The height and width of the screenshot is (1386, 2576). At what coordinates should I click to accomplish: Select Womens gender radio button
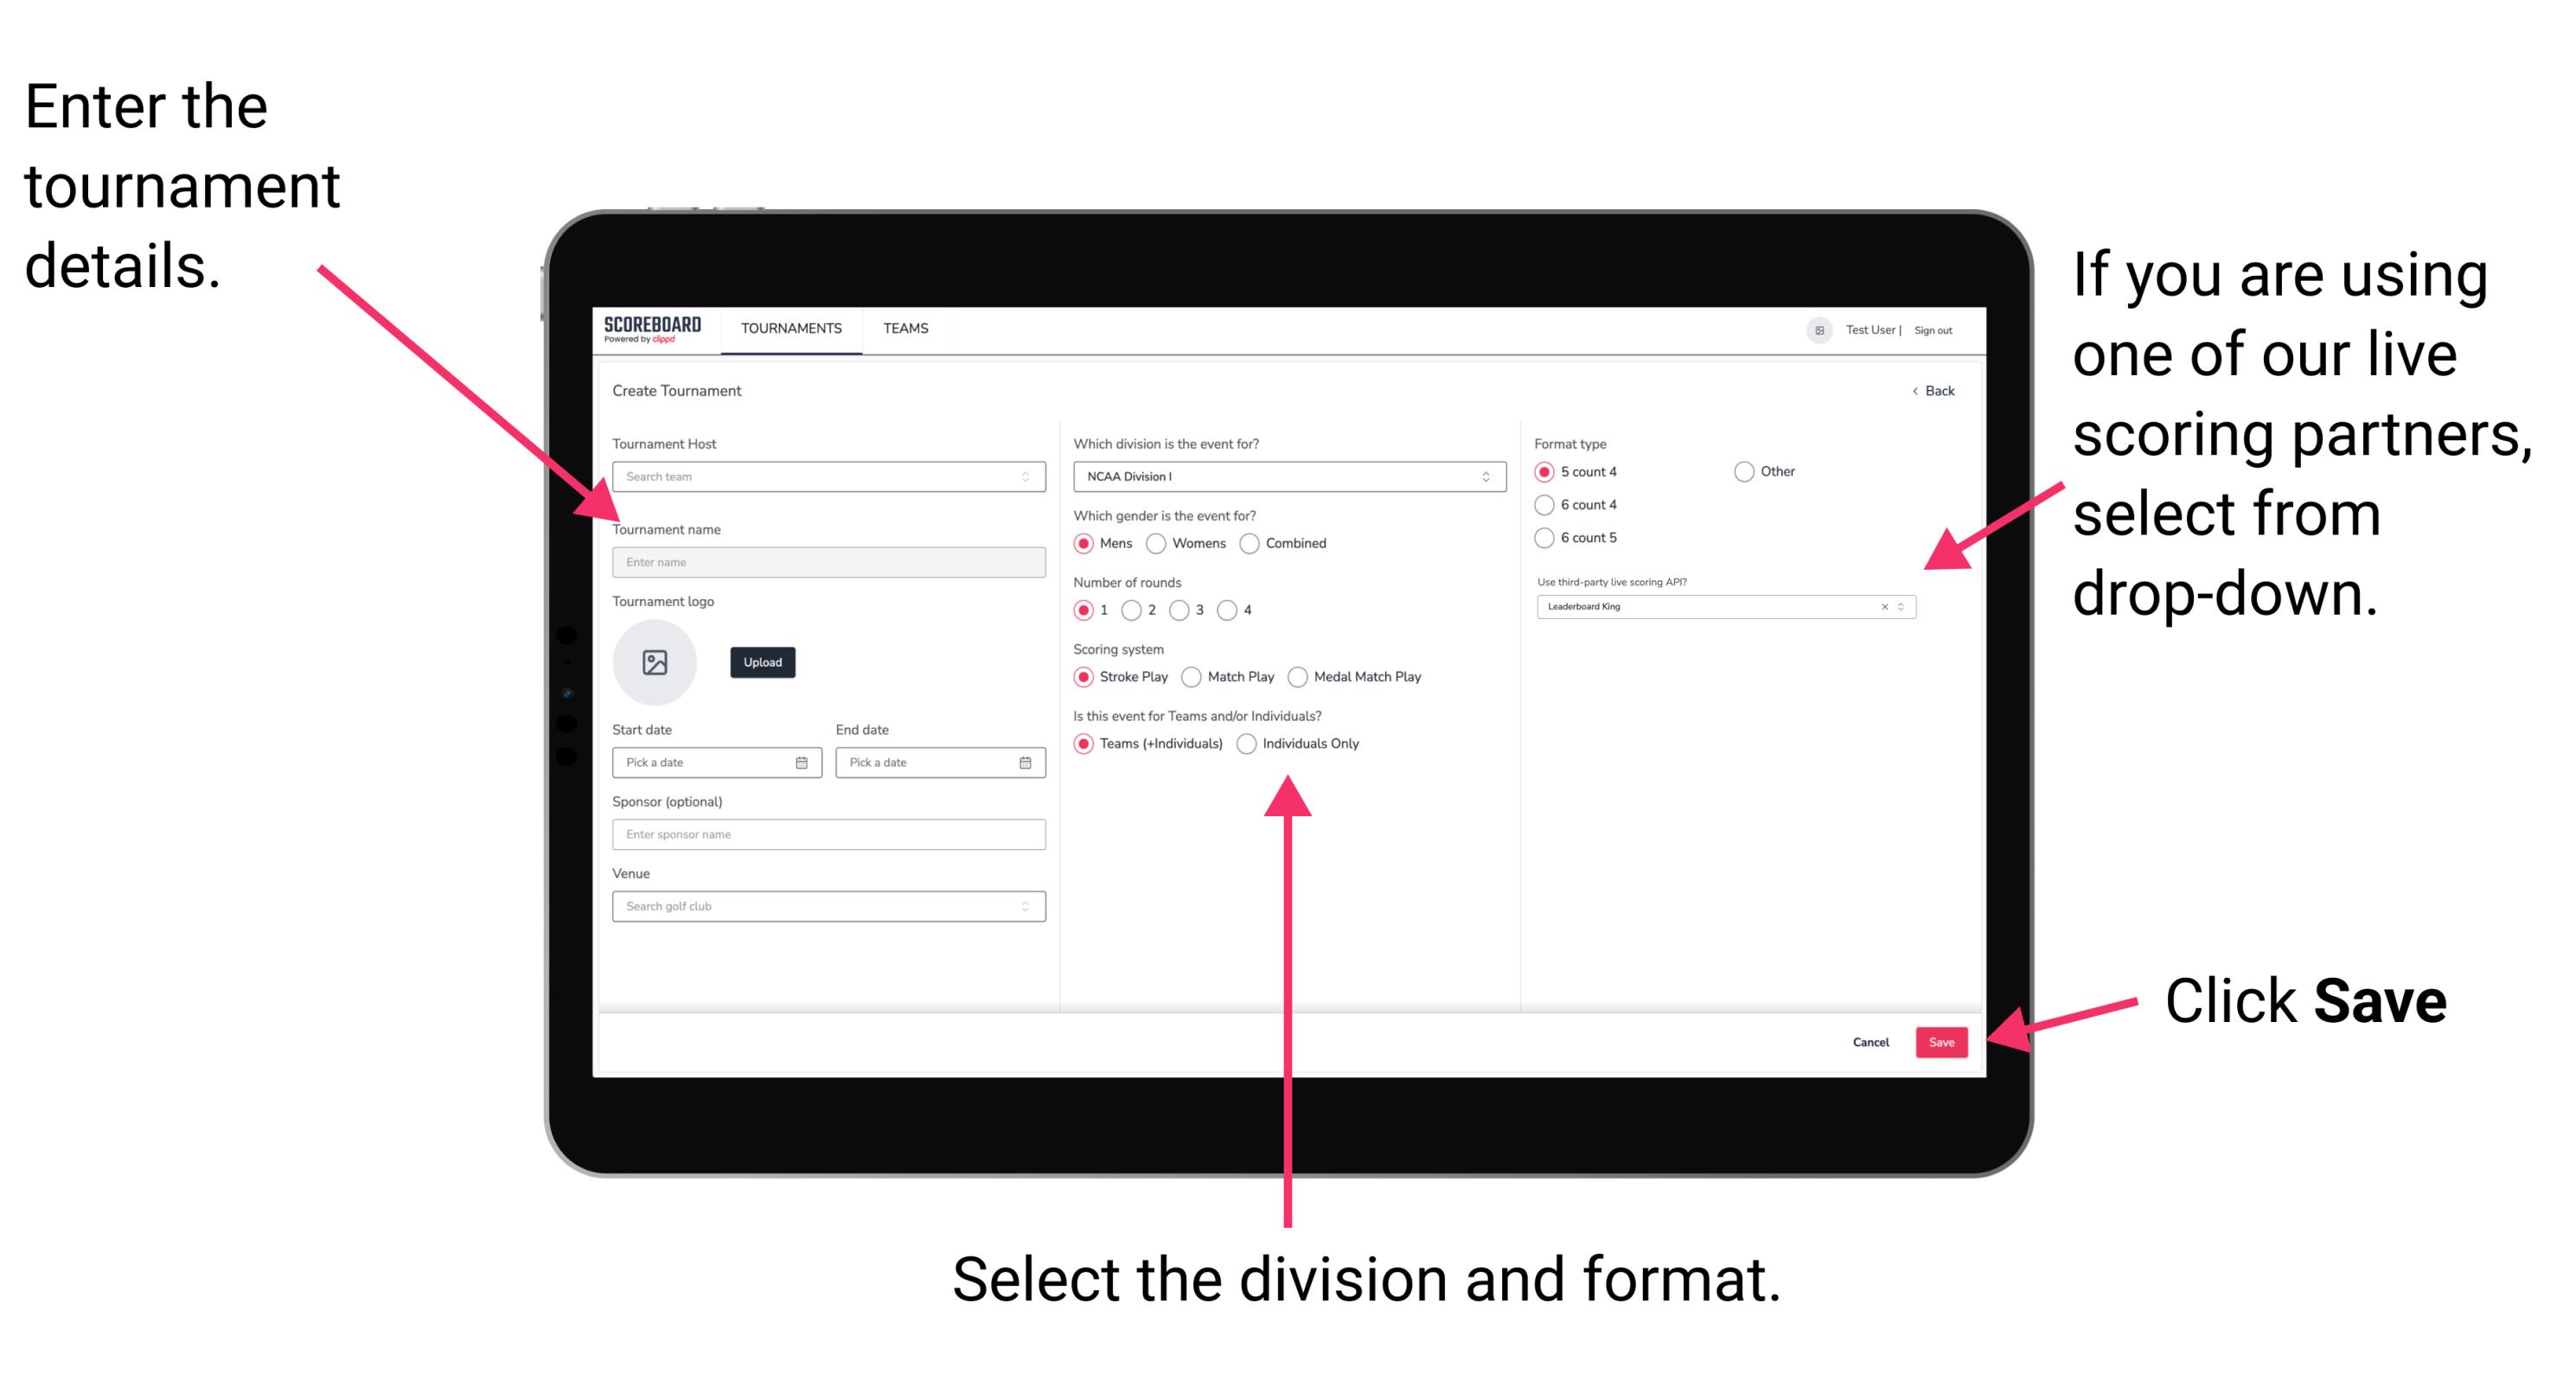tap(1157, 543)
